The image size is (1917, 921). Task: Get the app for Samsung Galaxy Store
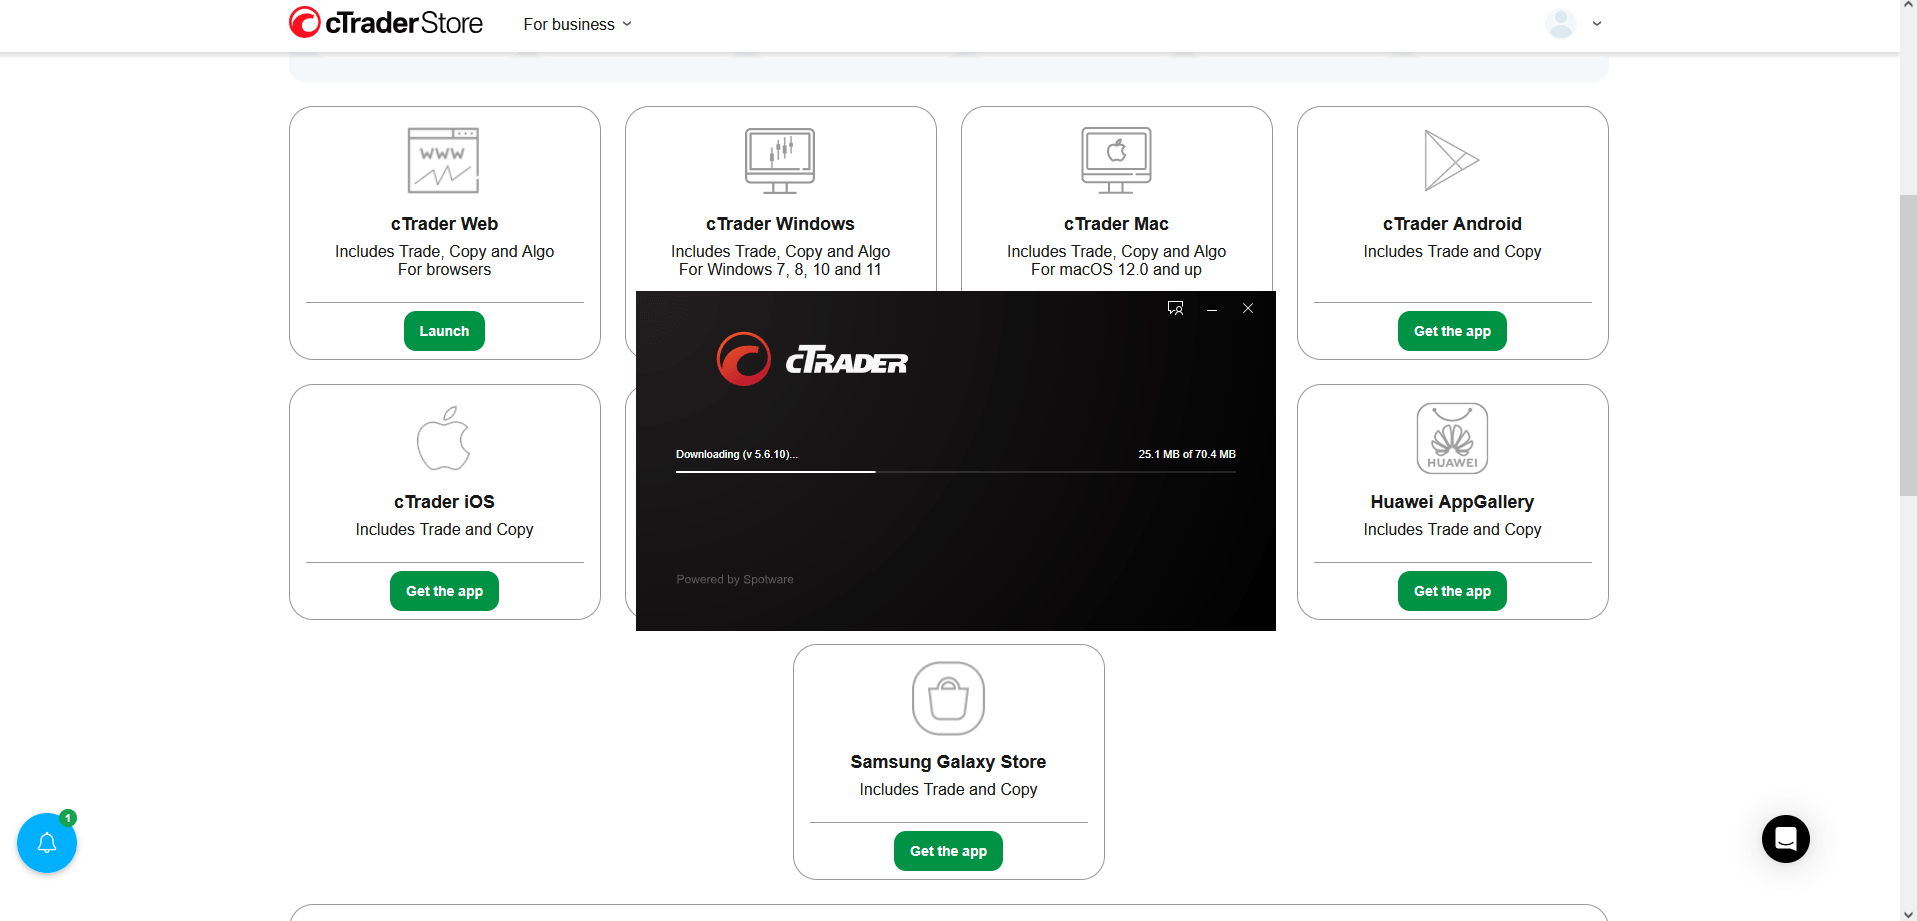tap(948, 851)
